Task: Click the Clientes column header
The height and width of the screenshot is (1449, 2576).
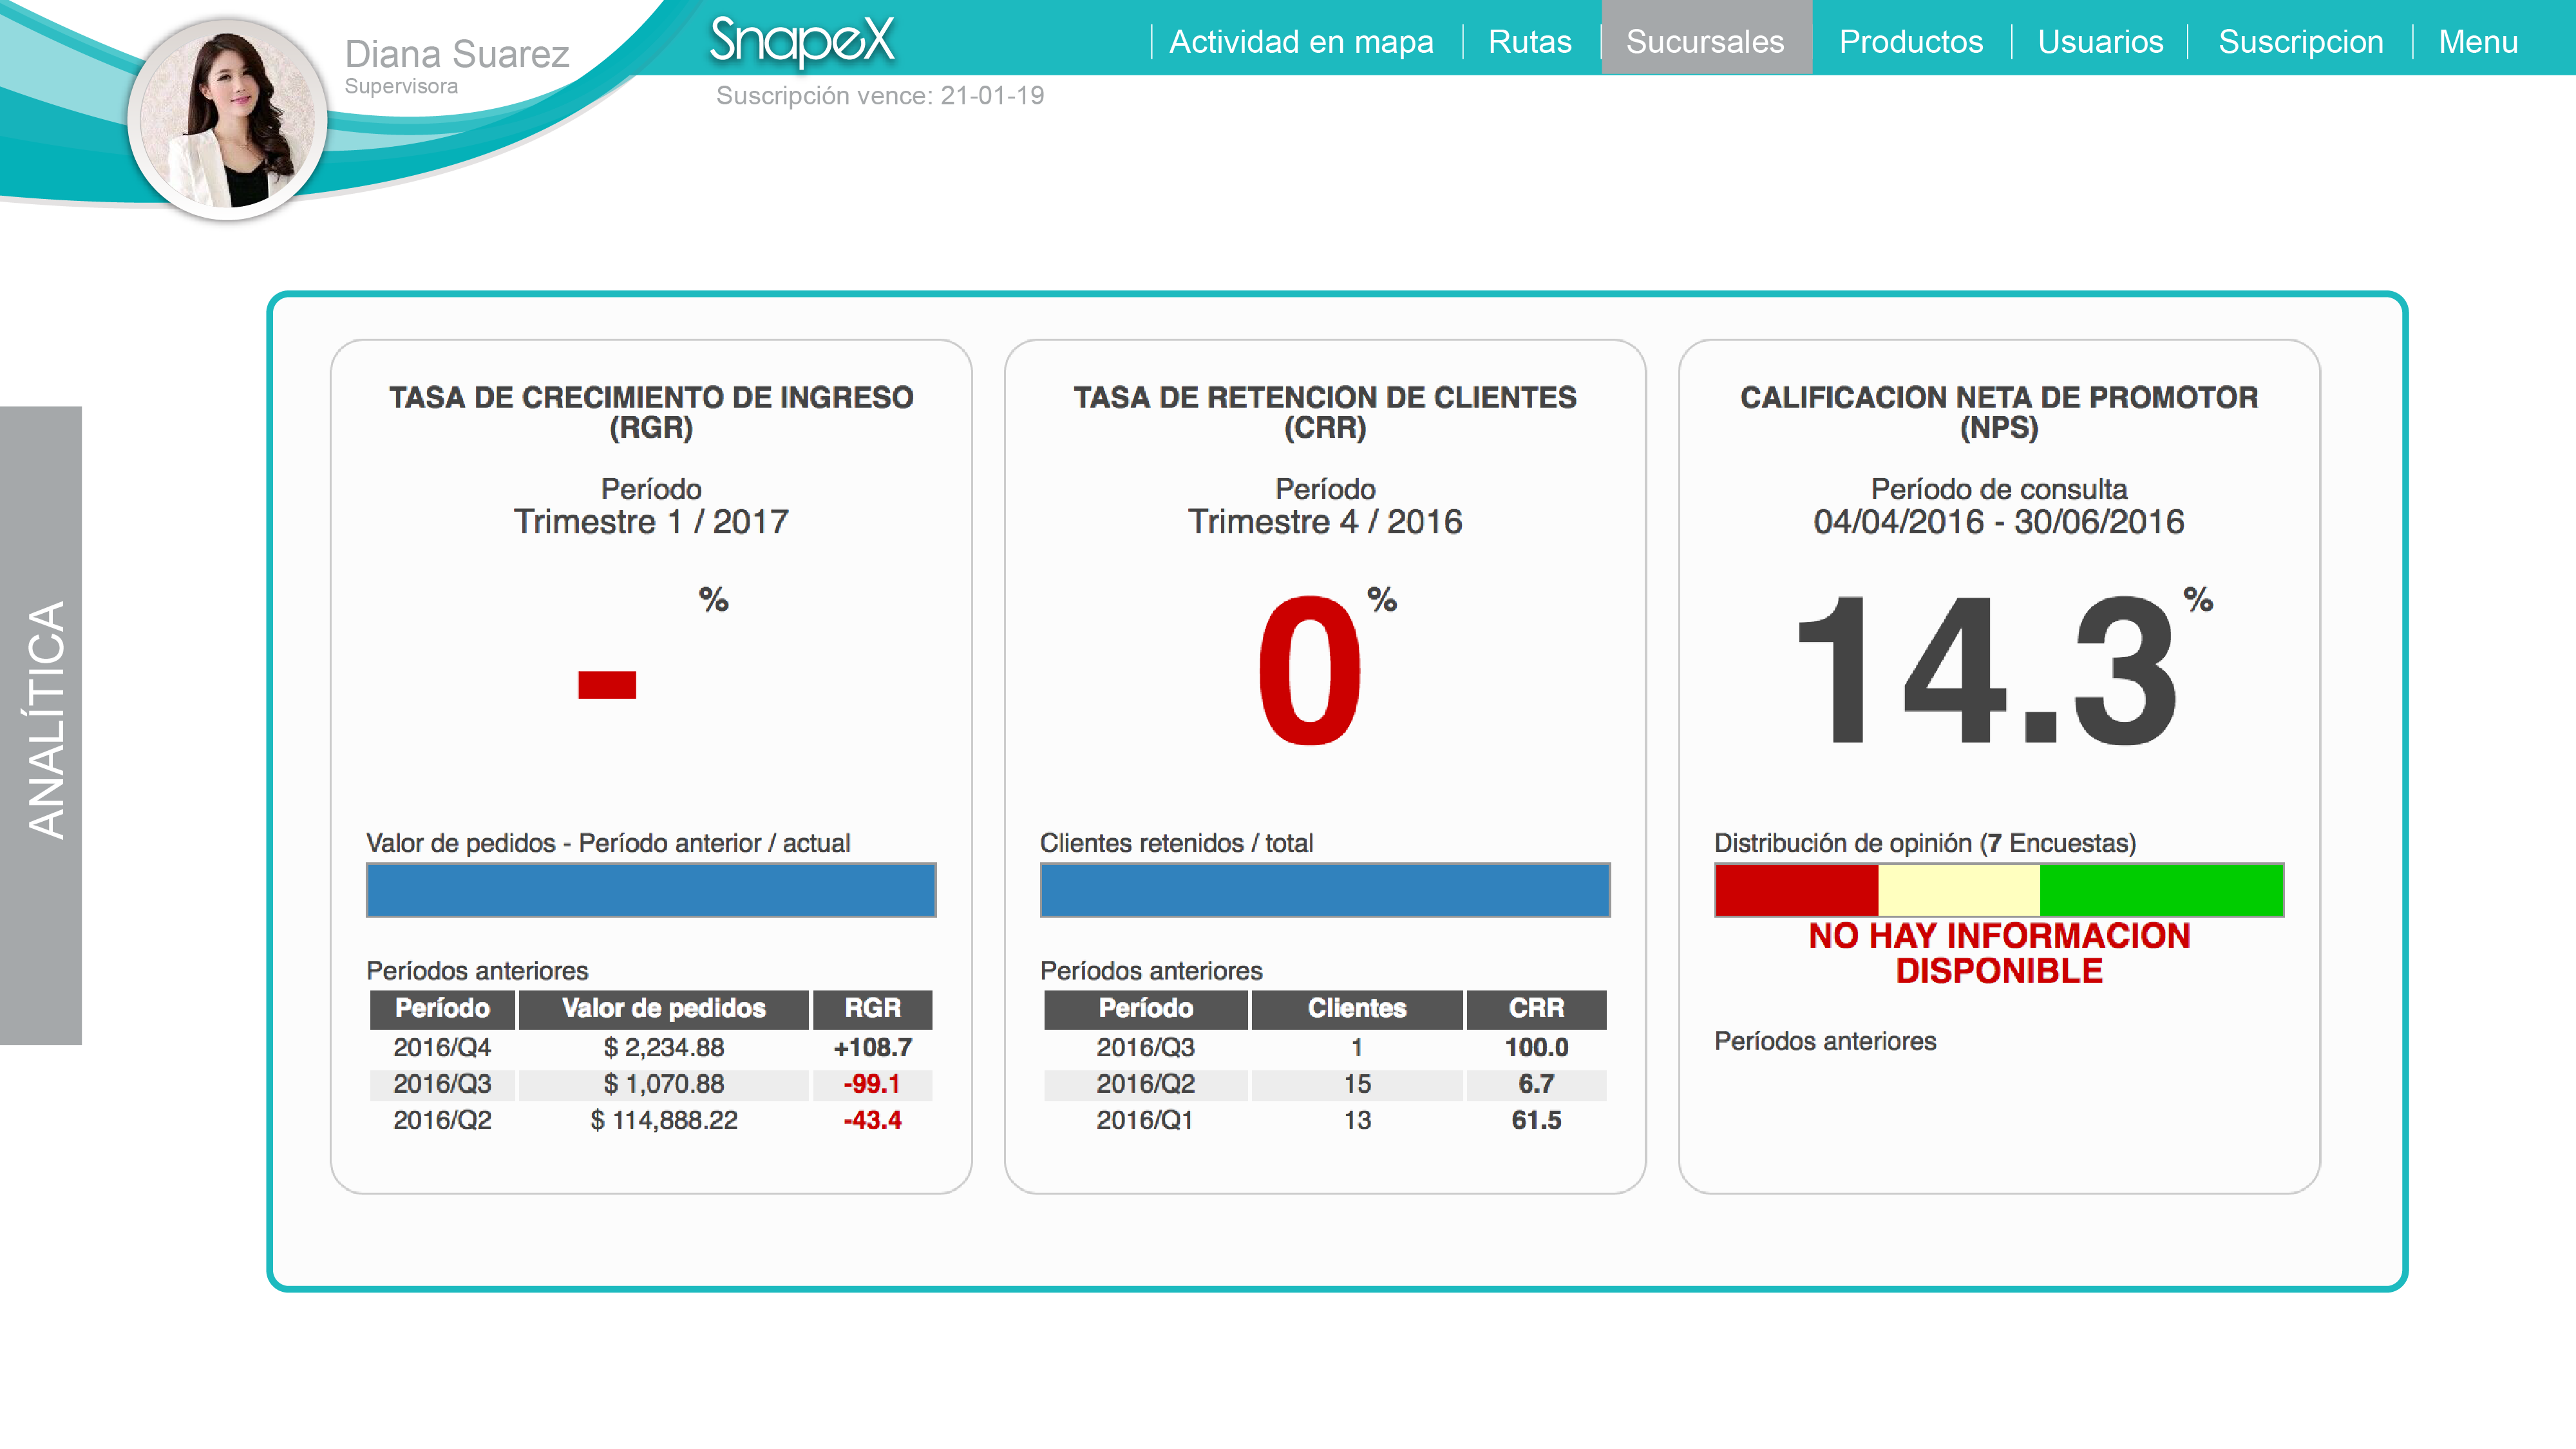Action: tap(1357, 1008)
